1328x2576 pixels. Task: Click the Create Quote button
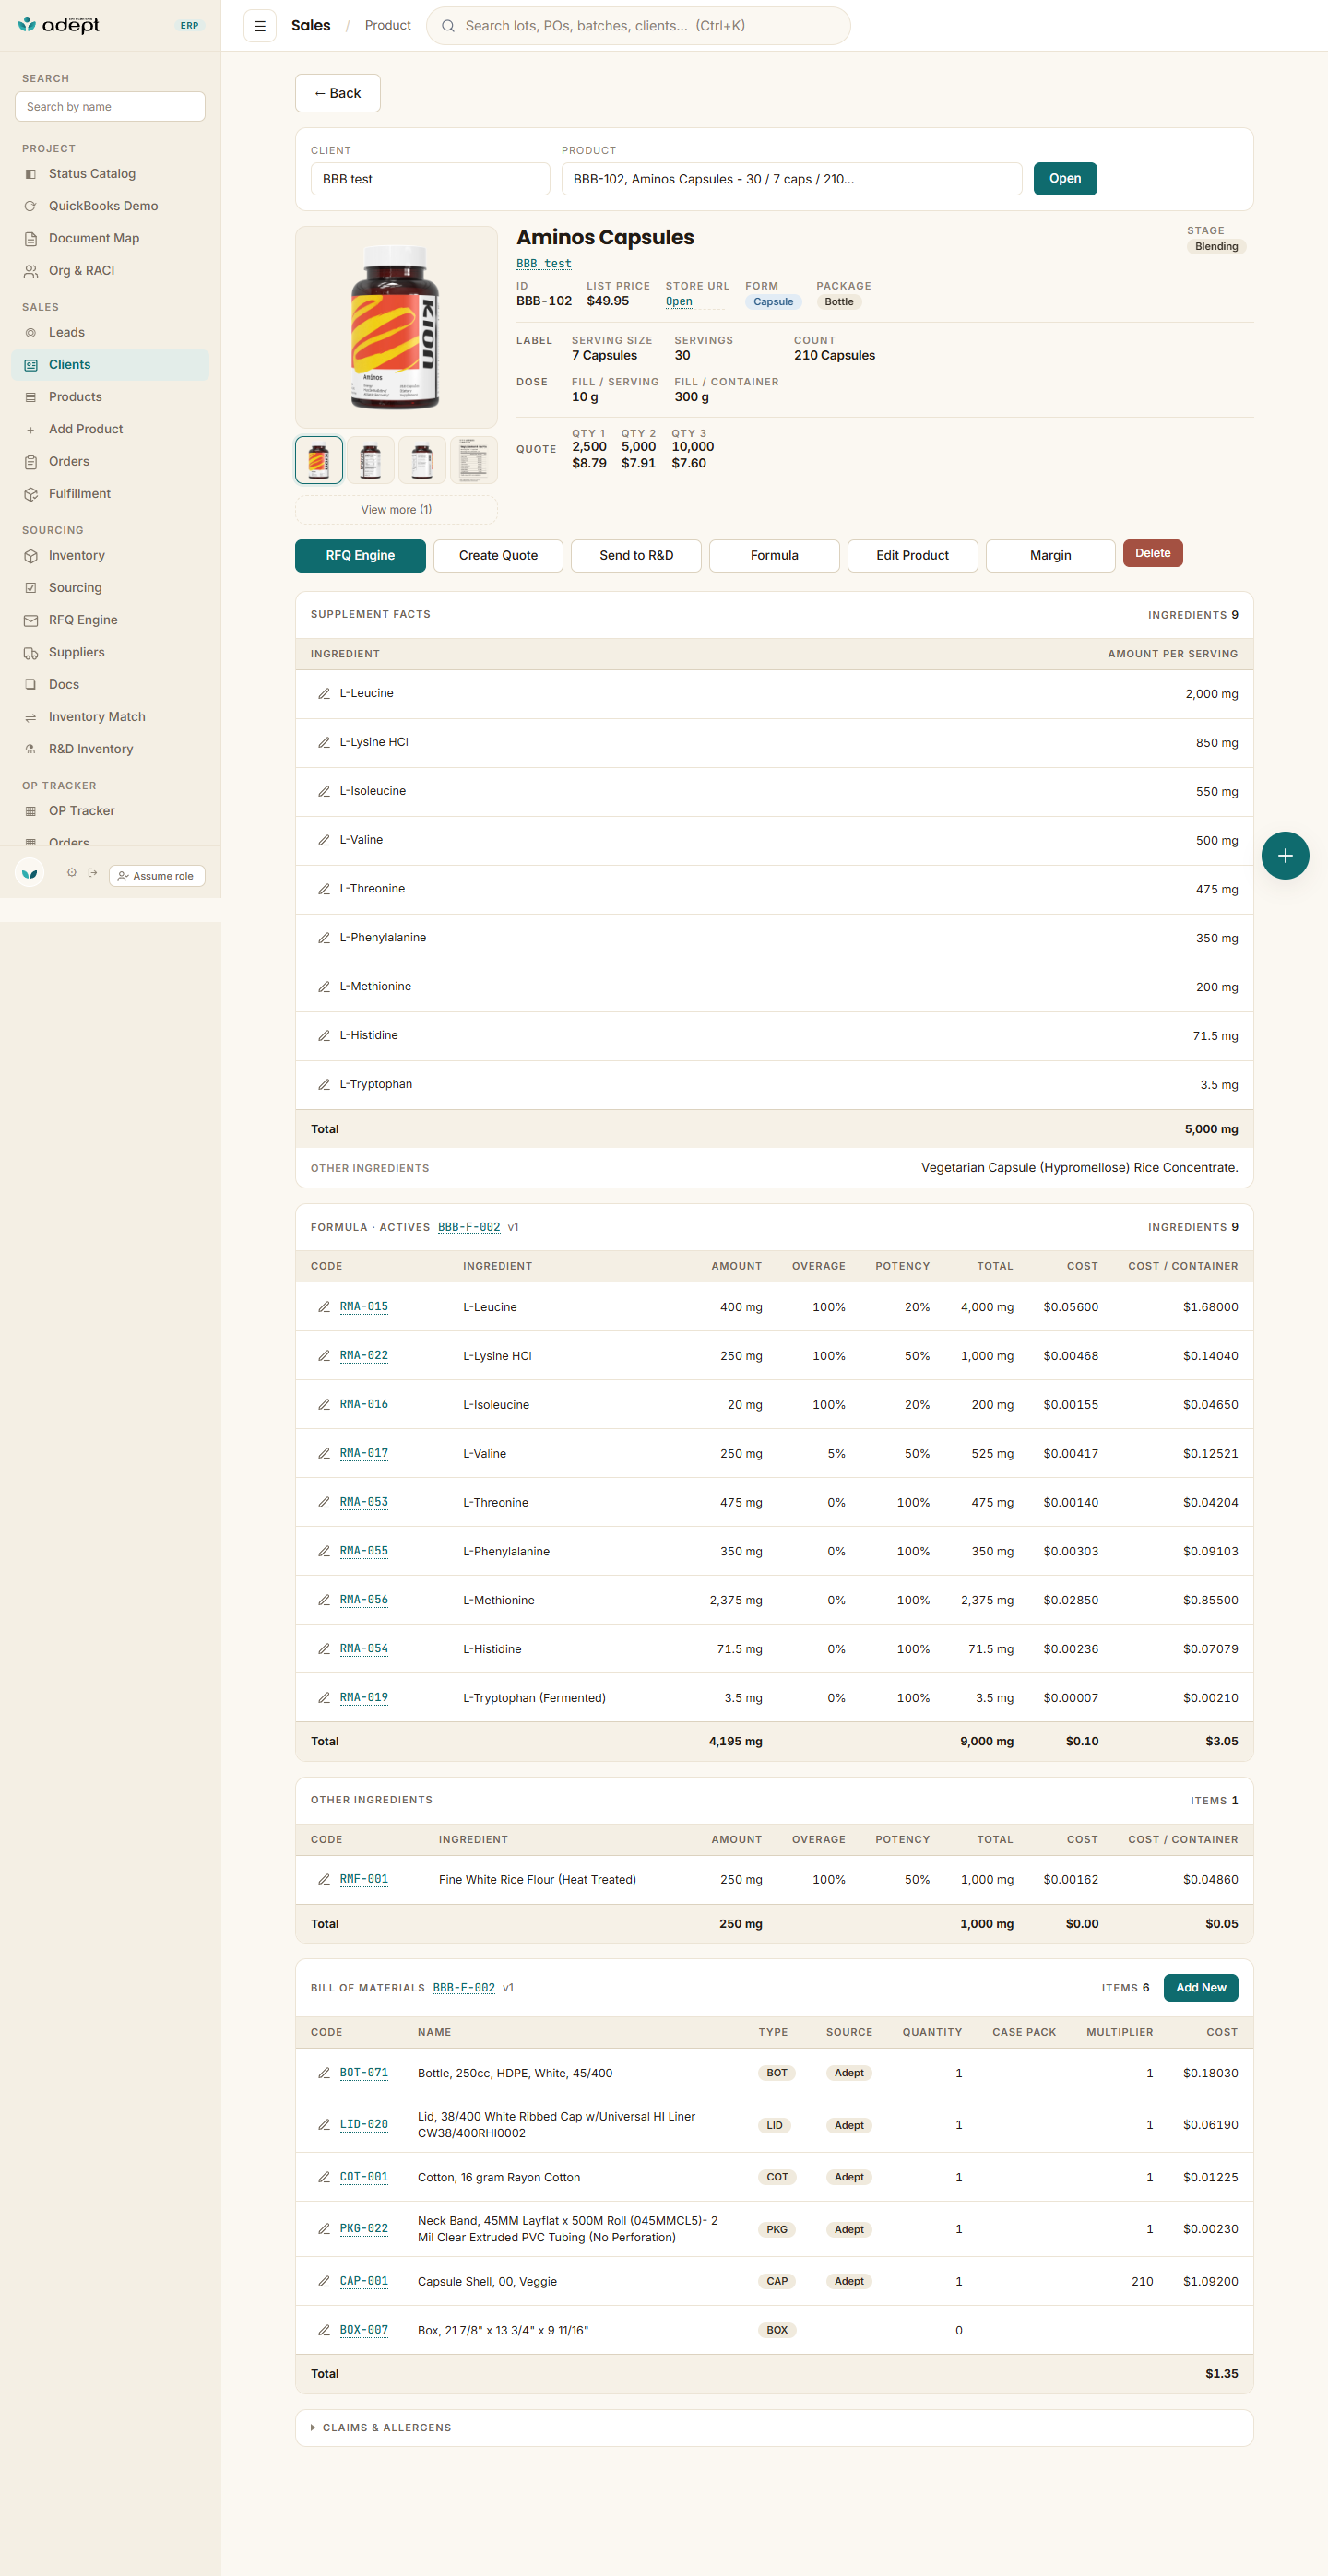498,555
